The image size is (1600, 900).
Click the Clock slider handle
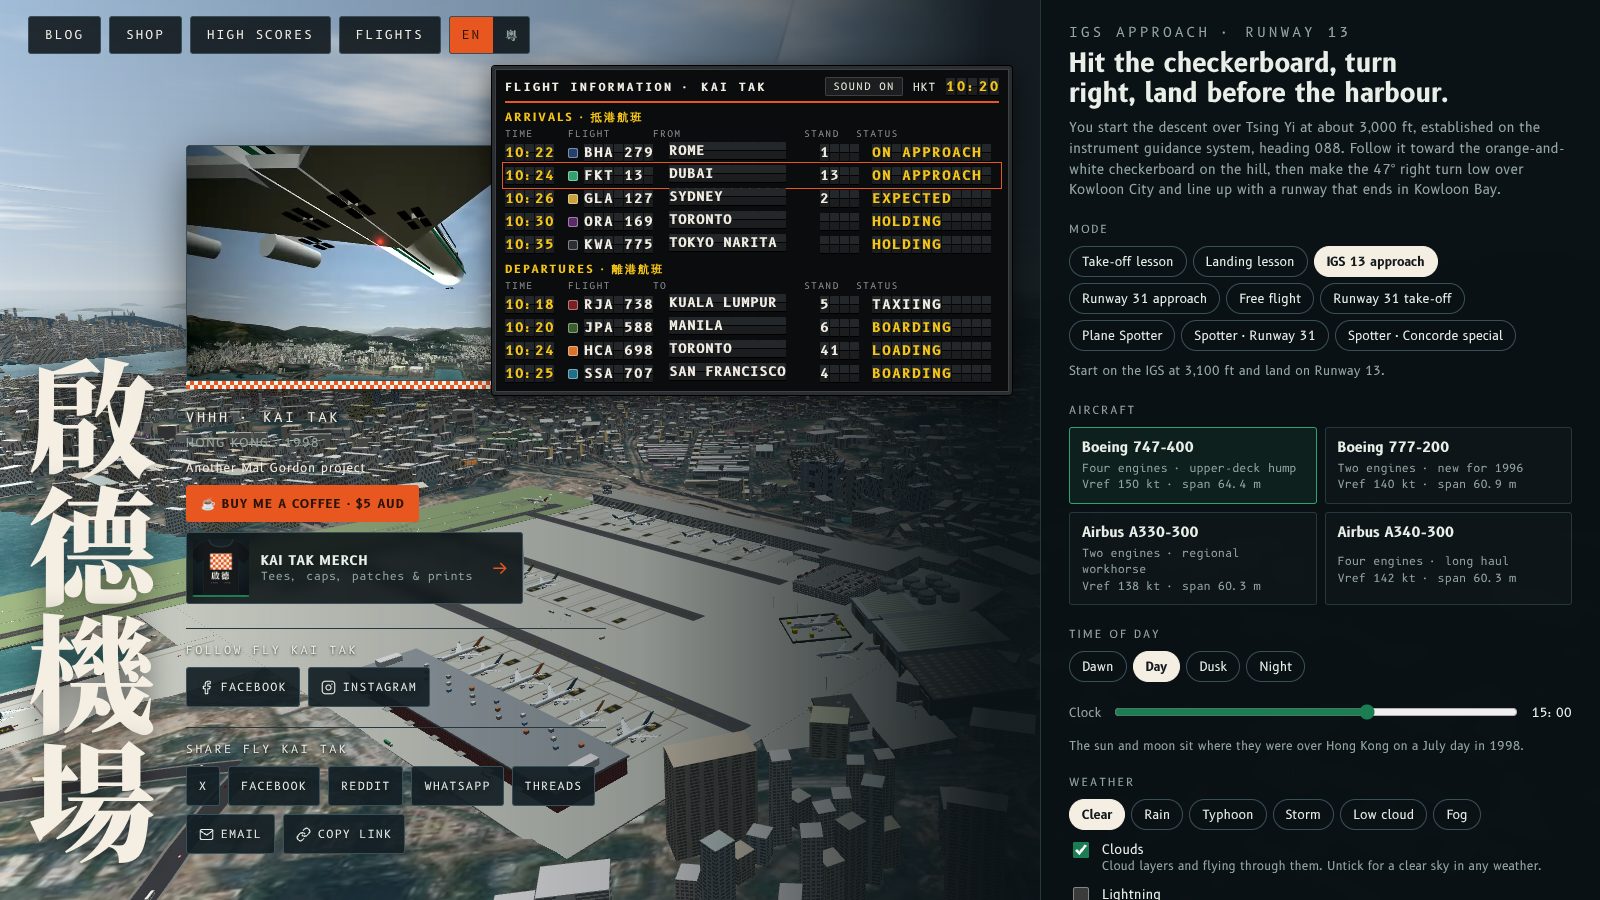(1367, 712)
